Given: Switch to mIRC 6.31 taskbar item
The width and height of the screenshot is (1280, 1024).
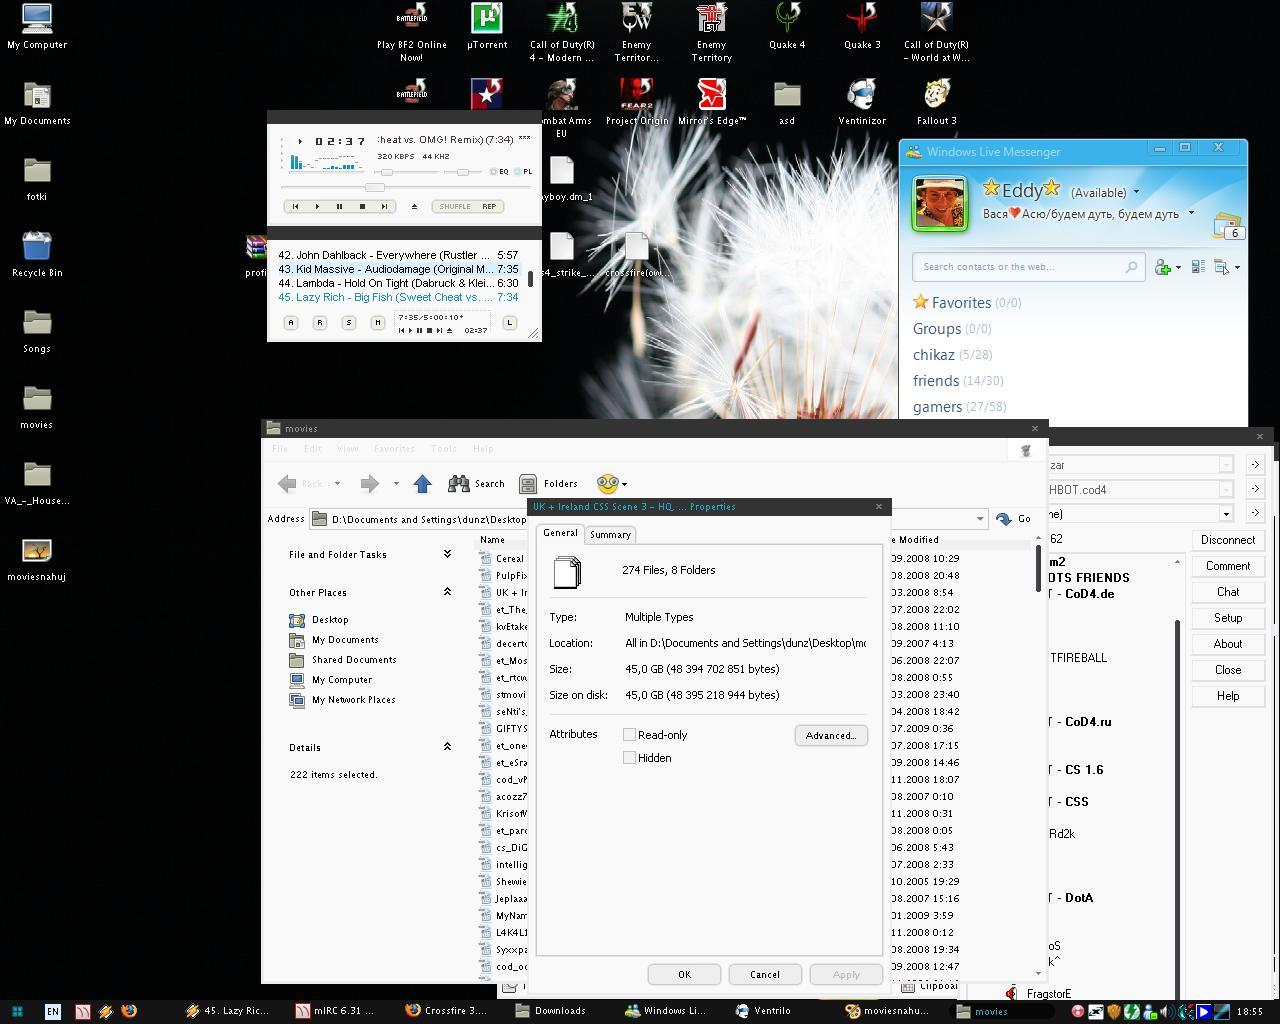Looking at the screenshot, I should 335,1011.
